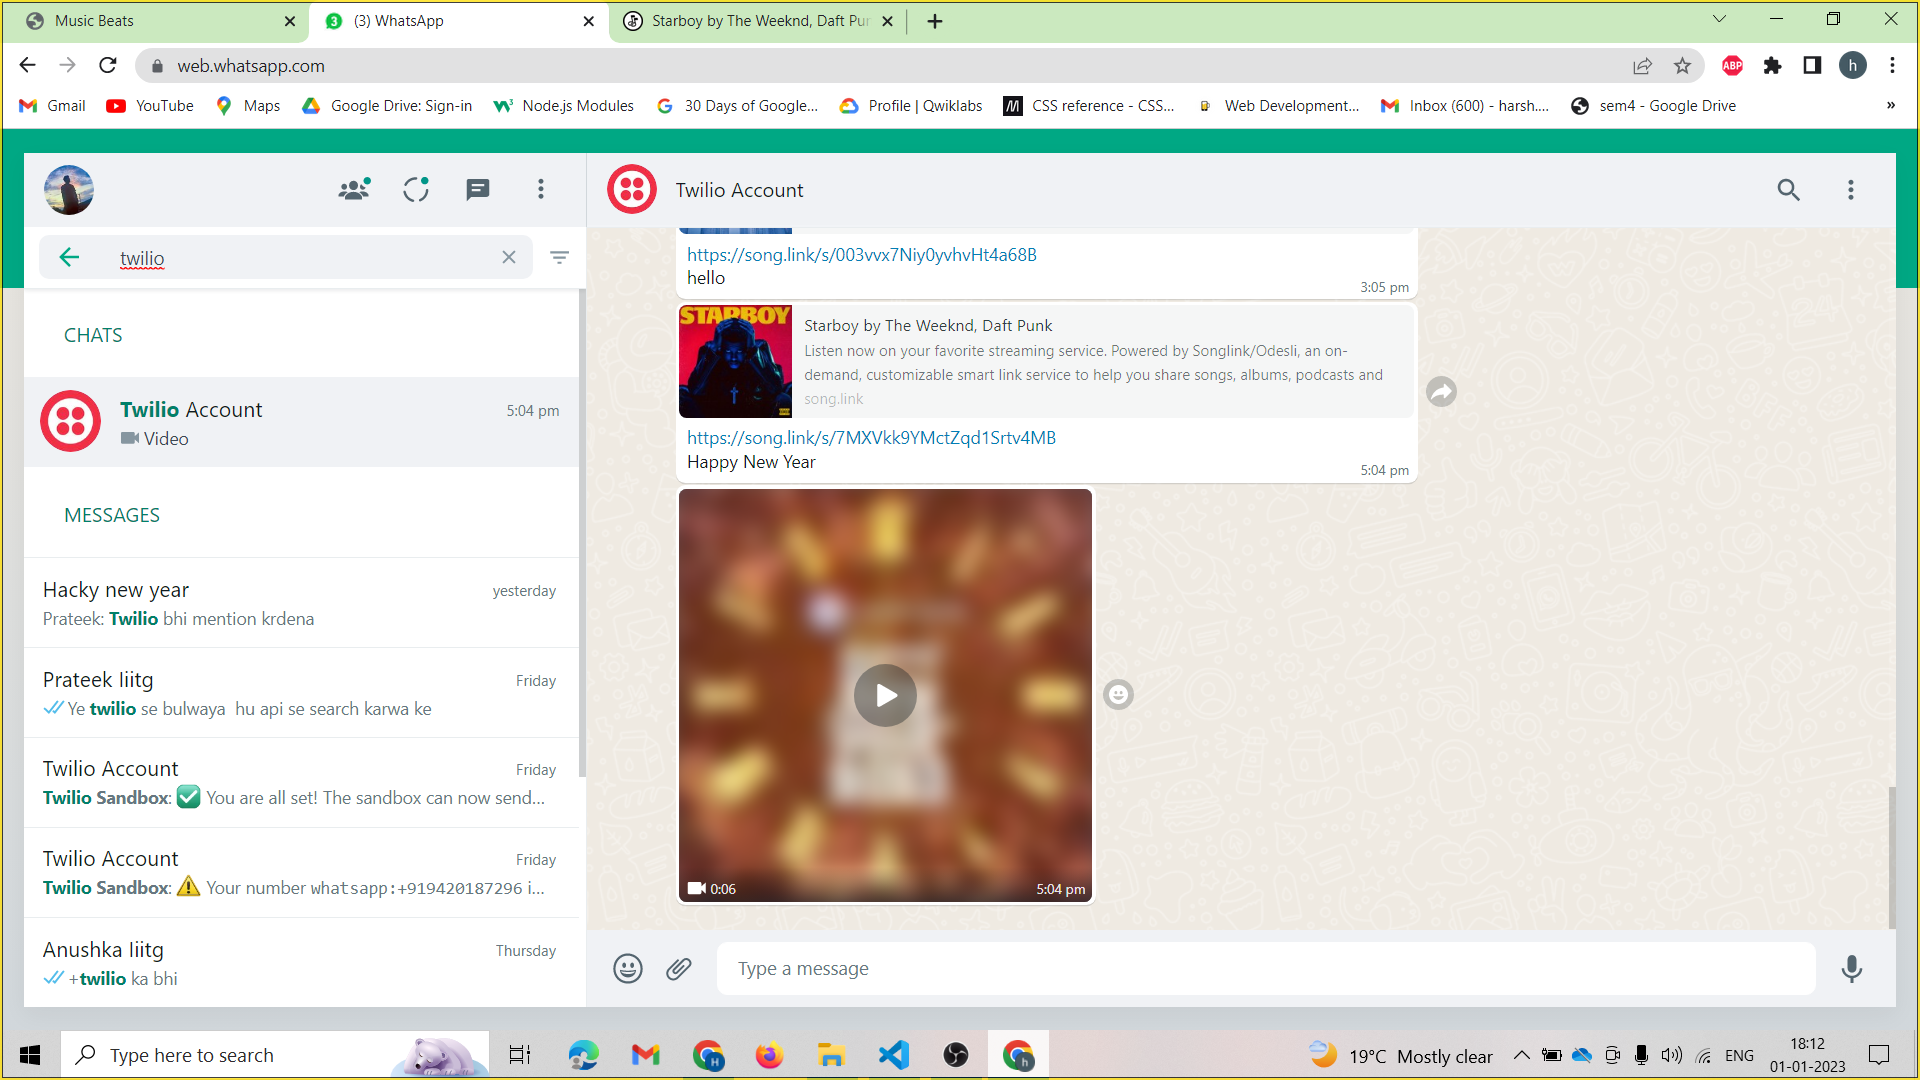Open the song.link 7MXVkk9YMctZqd1Srtv4MB link
1920x1080 pixels.
871,438
